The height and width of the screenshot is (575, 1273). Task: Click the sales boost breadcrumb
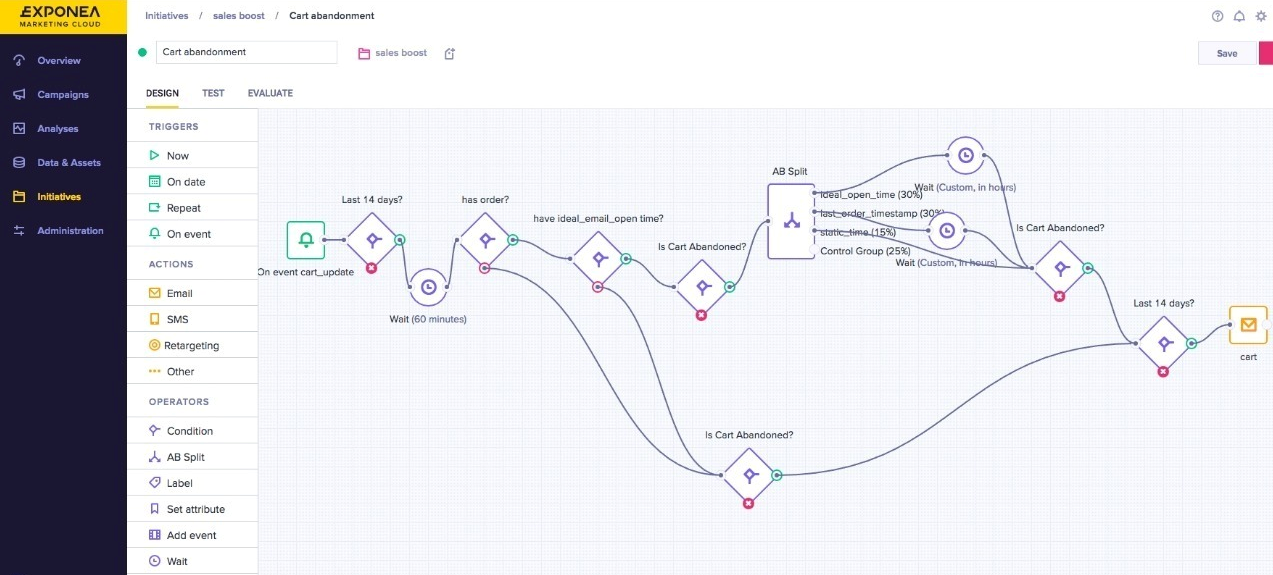(237, 16)
